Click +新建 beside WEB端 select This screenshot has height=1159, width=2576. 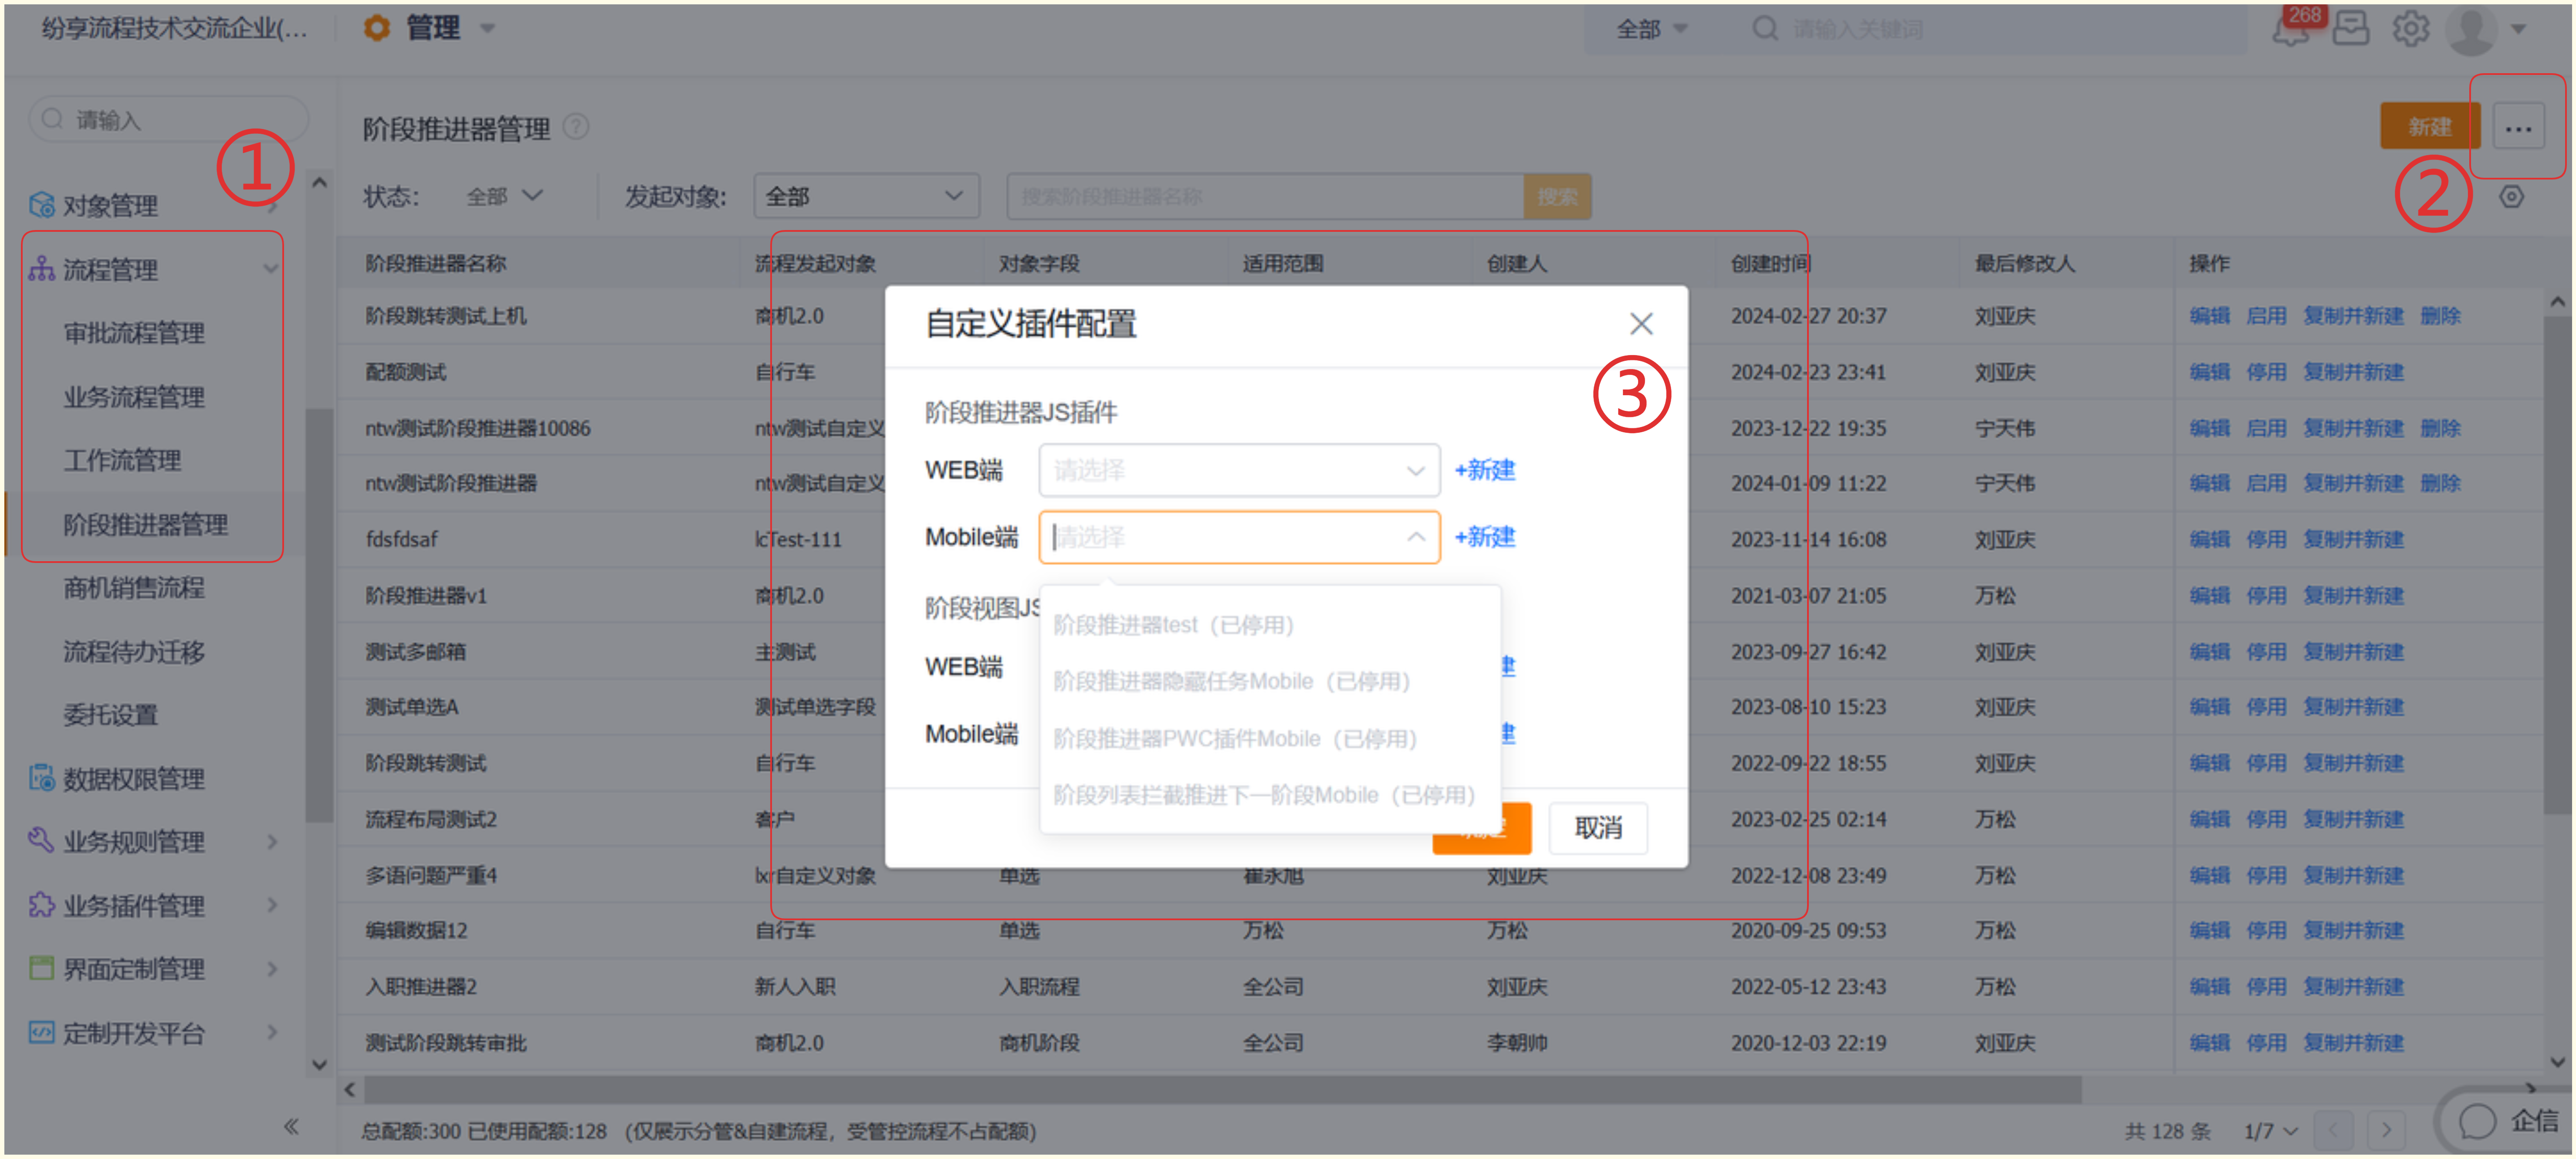1485,470
